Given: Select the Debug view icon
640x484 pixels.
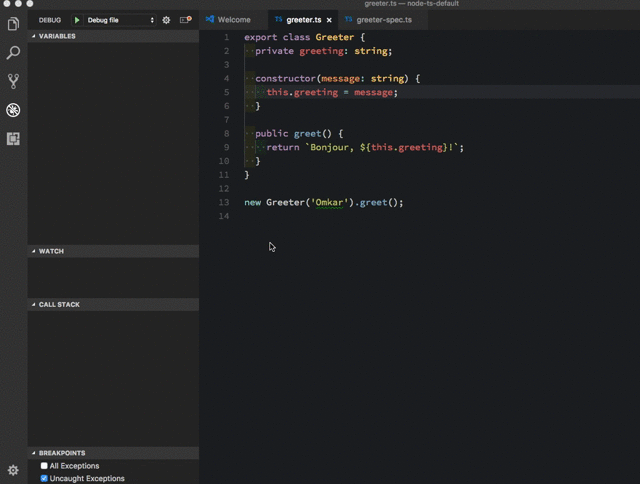Looking at the screenshot, I should coord(13,110).
